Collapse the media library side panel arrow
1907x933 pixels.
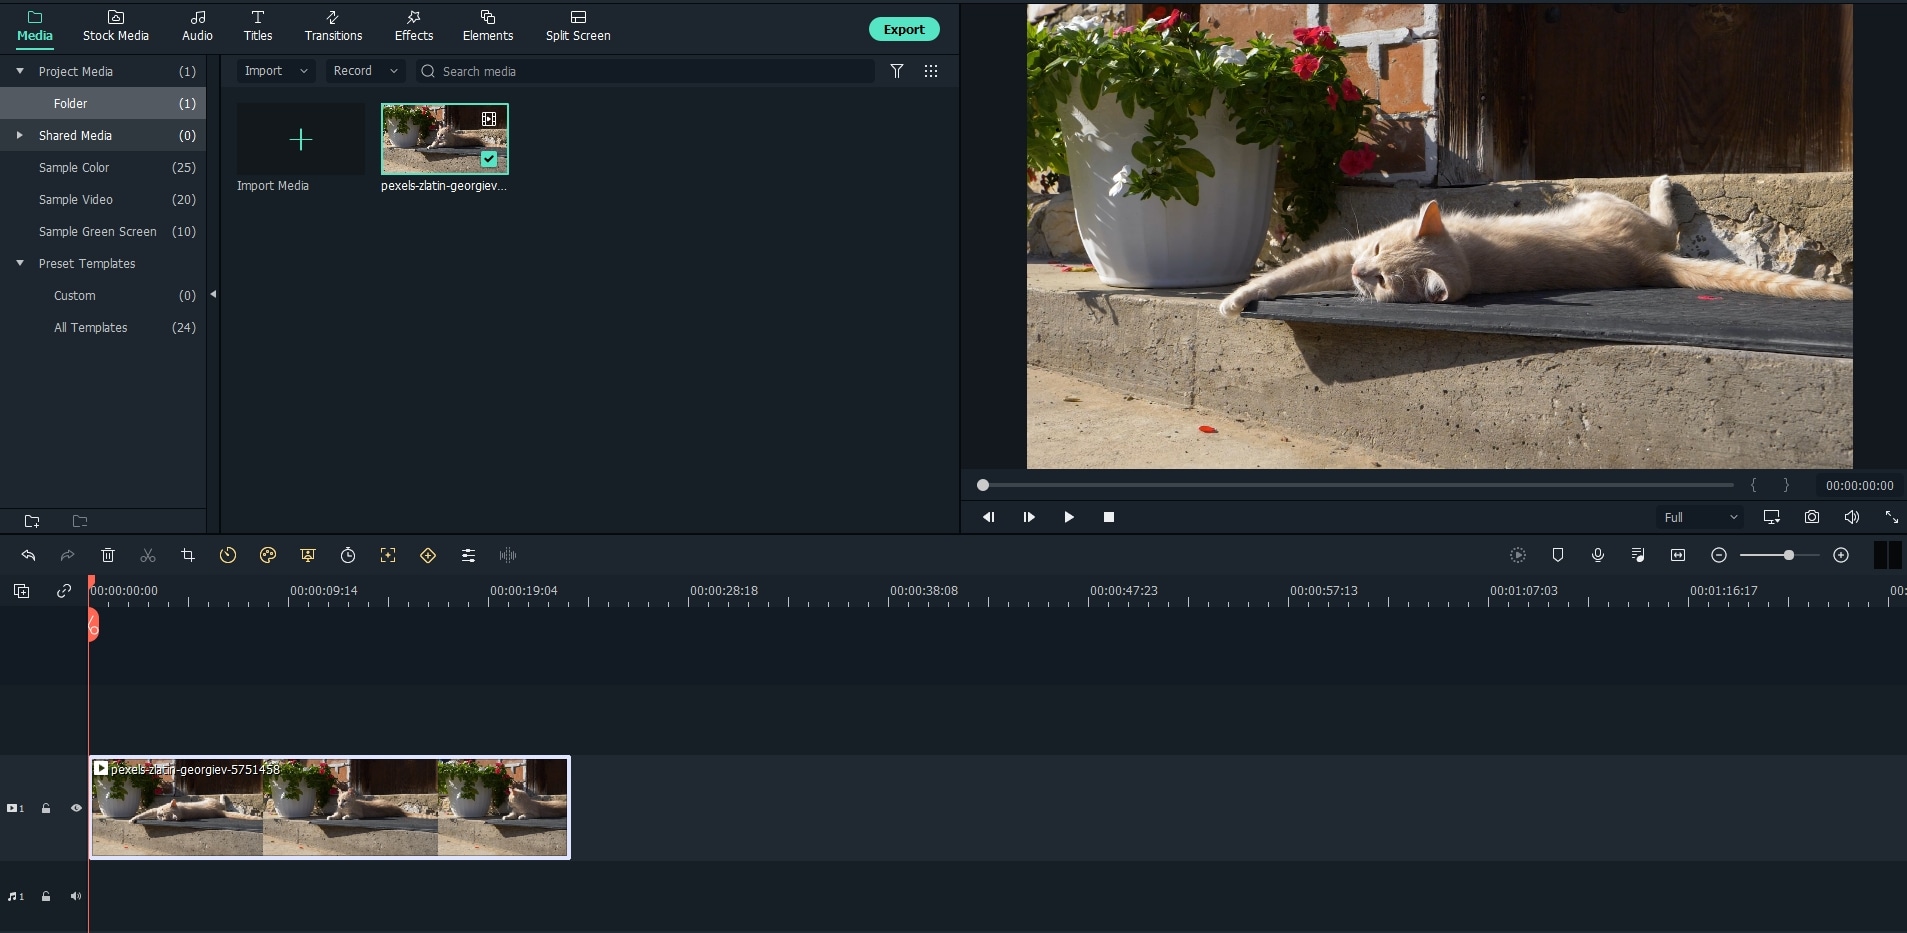coord(213,294)
